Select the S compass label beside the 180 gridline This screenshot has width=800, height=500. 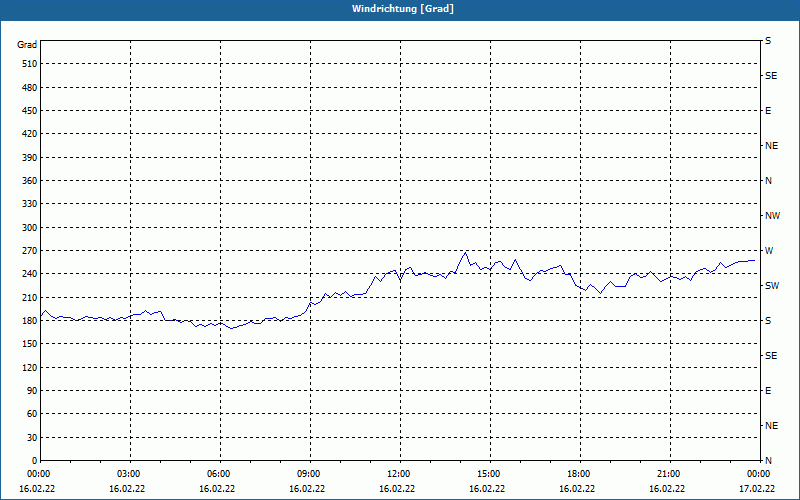(x=768, y=321)
